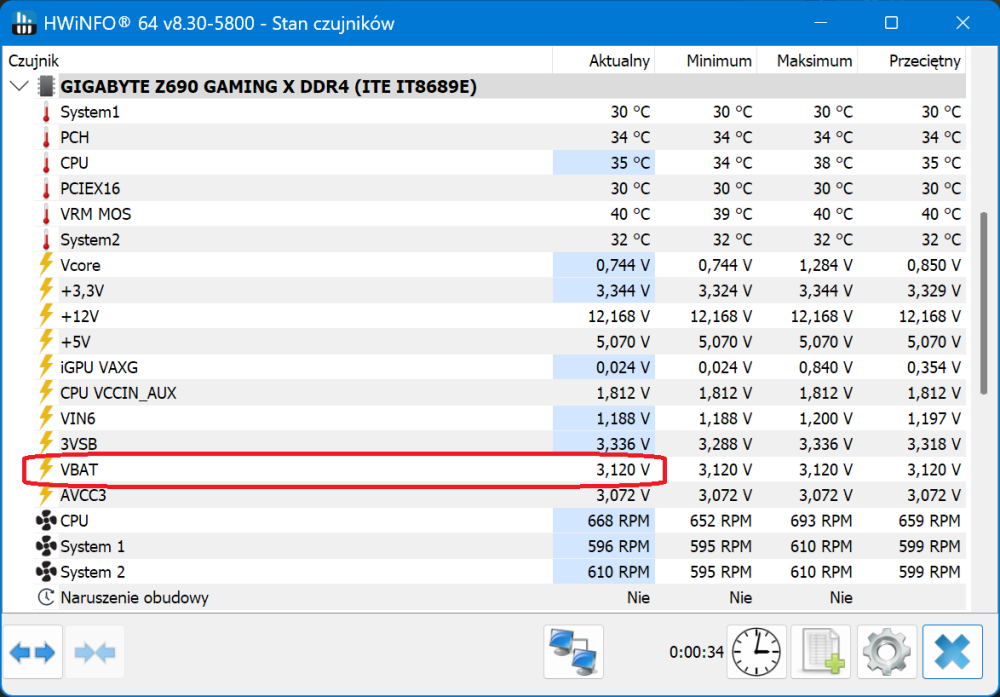Screen dimensions: 1000x697
Task: Open sensor settings via gear icon
Action: (887, 652)
